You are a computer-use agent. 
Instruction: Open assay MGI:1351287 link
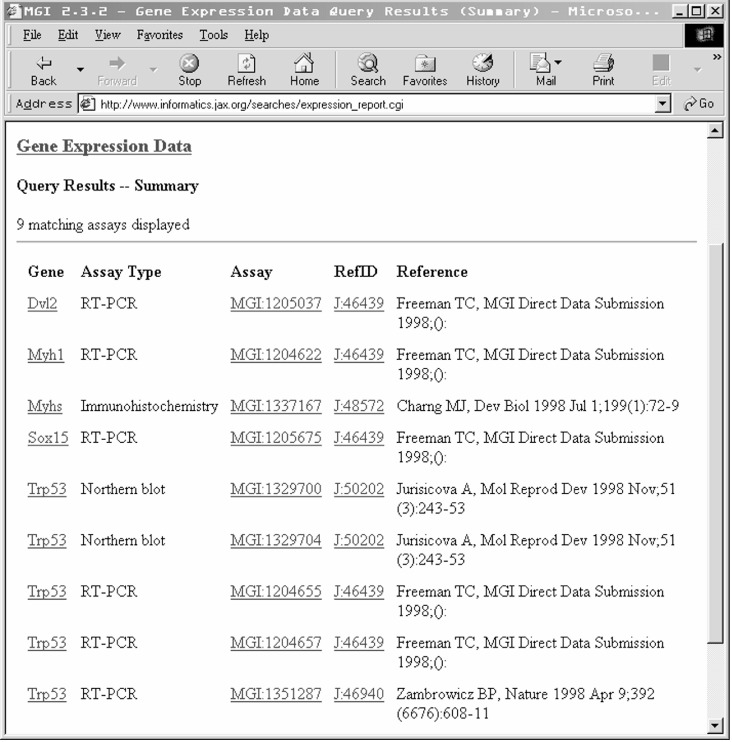(276, 694)
